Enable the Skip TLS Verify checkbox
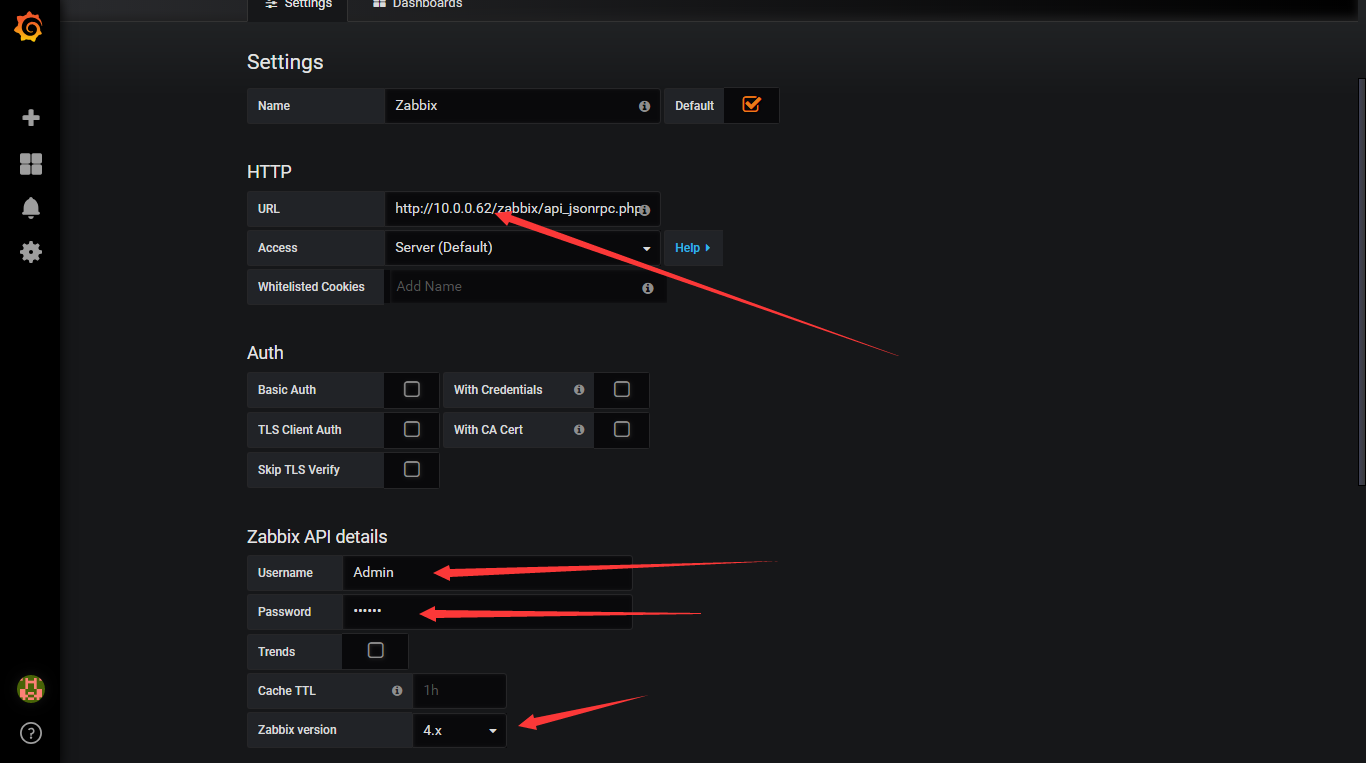Viewport: 1366px width, 763px height. tap(412, 469)
